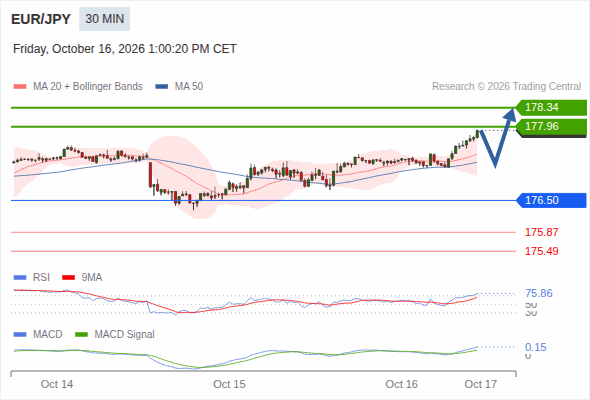
Task: Click the blue 176.50 pivot label
Action: pos(551,200)
